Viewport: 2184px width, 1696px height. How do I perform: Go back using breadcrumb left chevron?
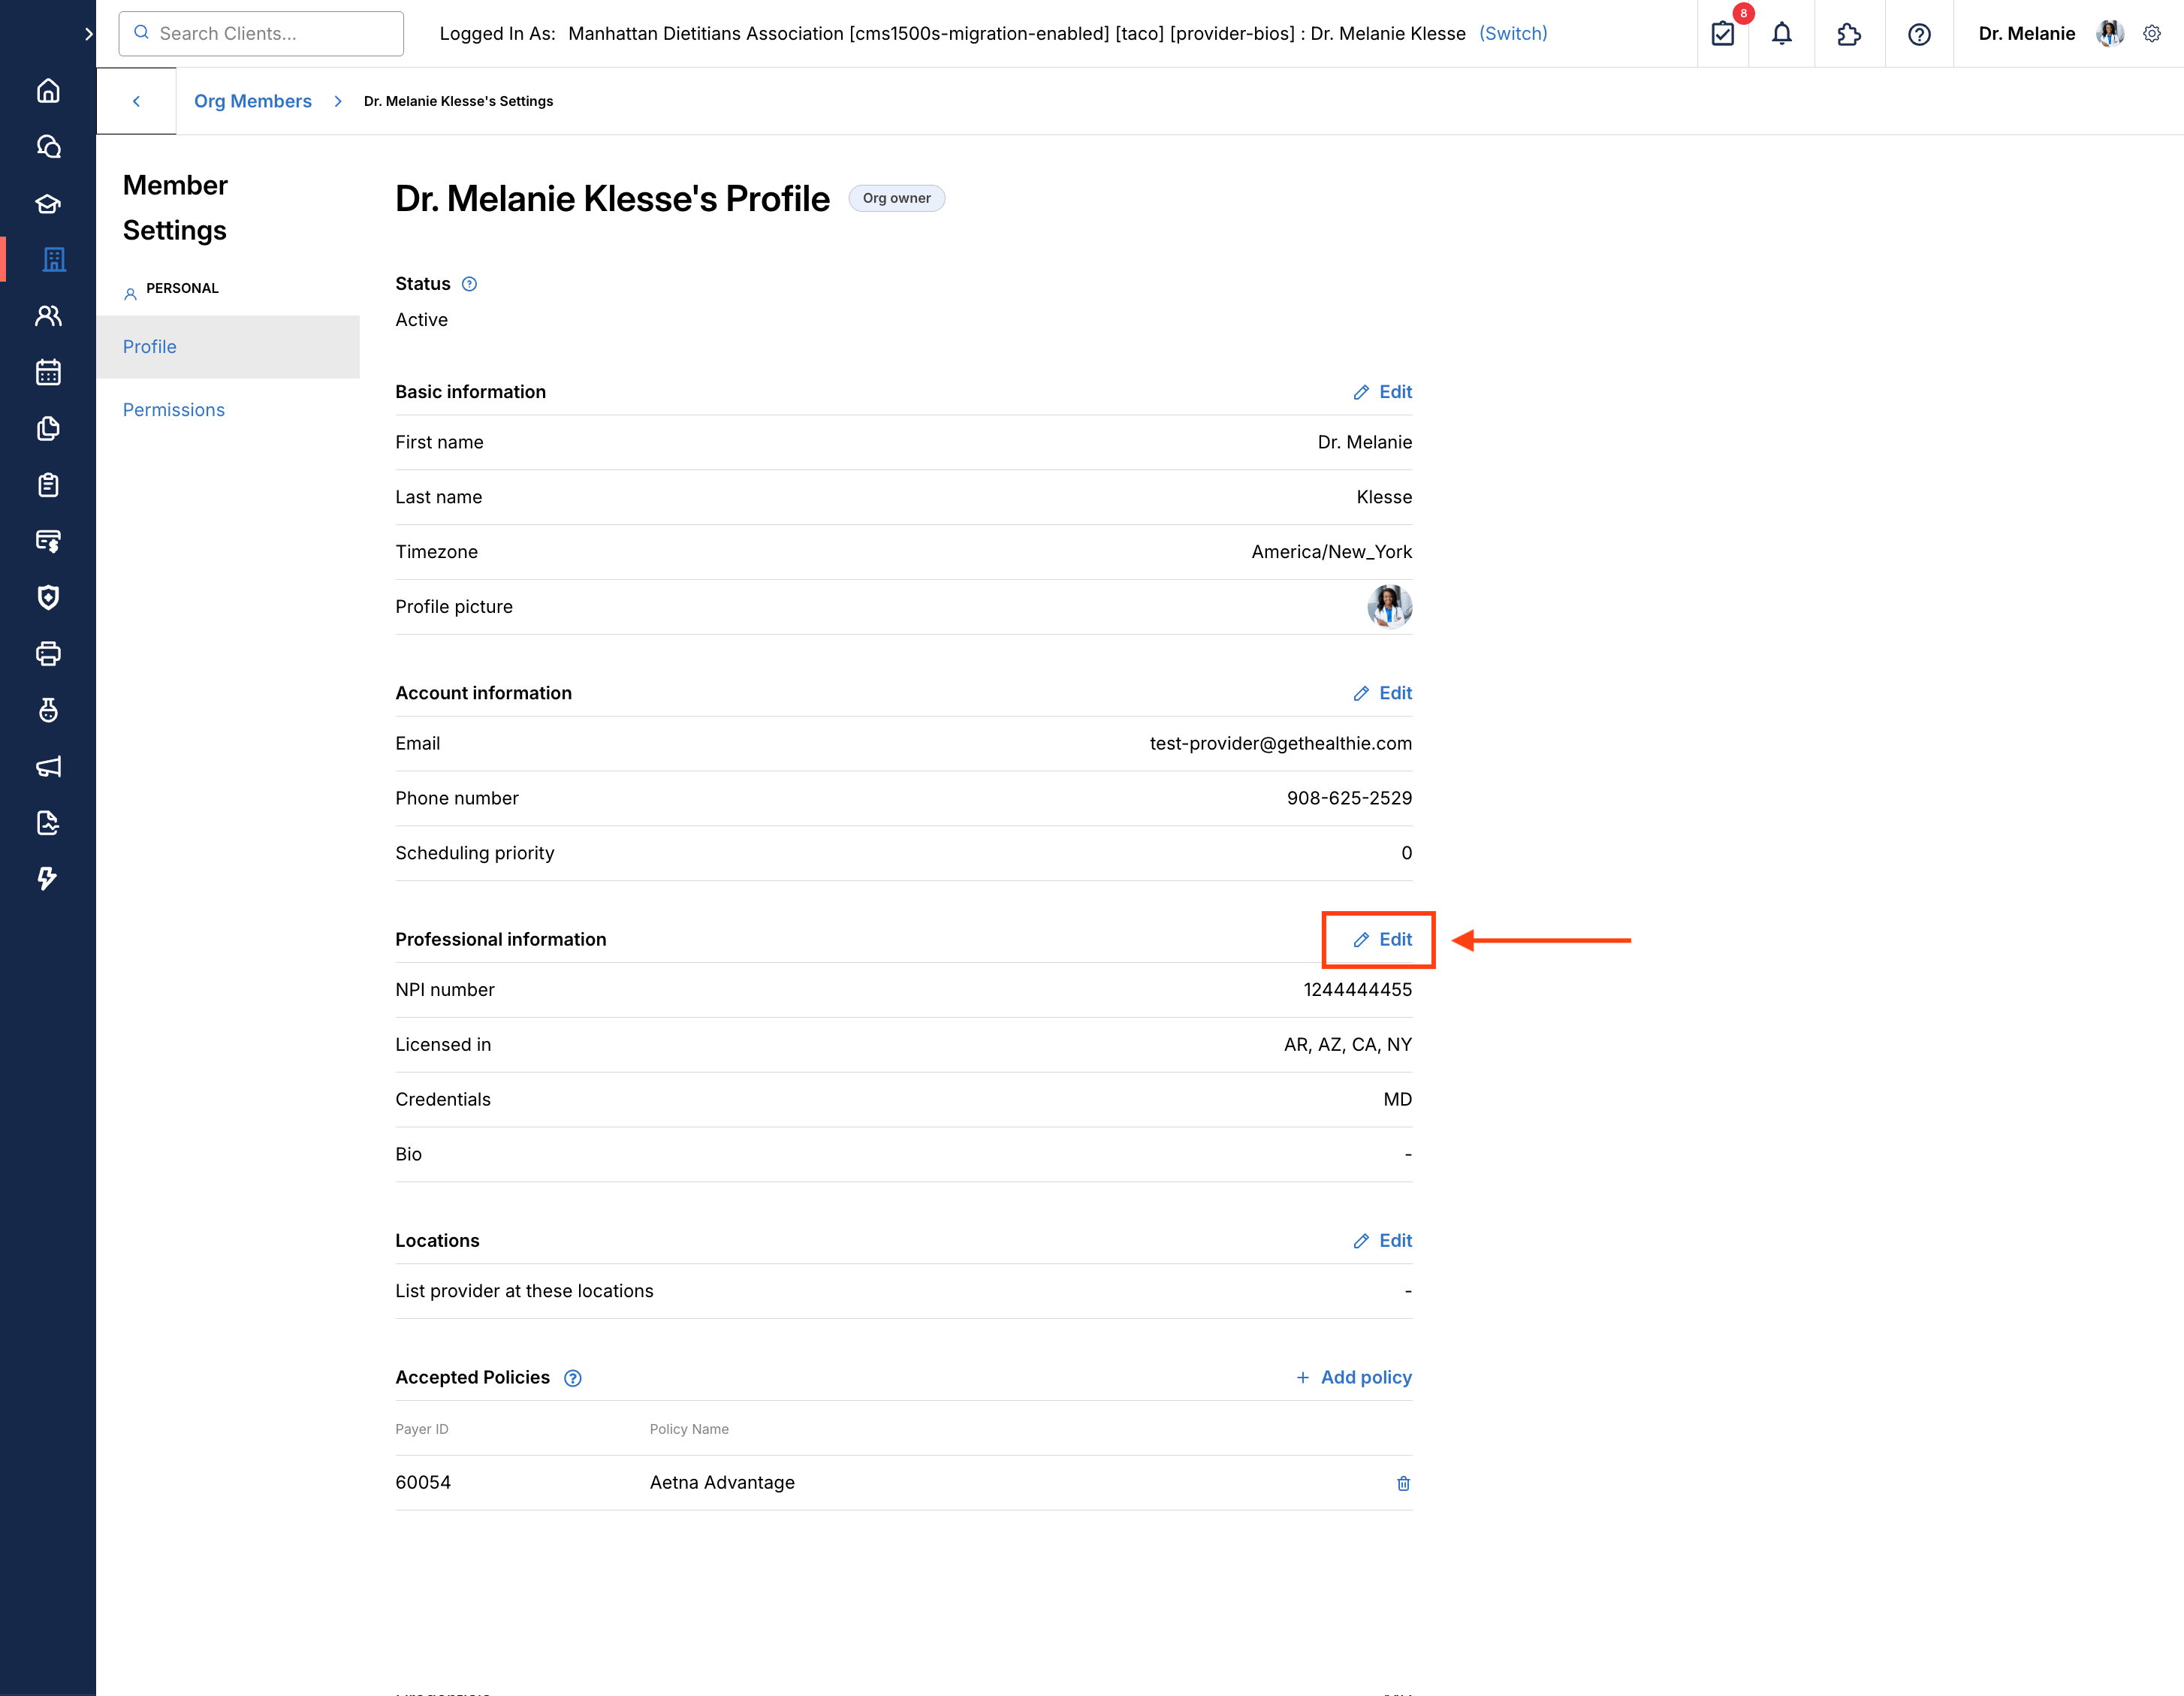[136, 101]
